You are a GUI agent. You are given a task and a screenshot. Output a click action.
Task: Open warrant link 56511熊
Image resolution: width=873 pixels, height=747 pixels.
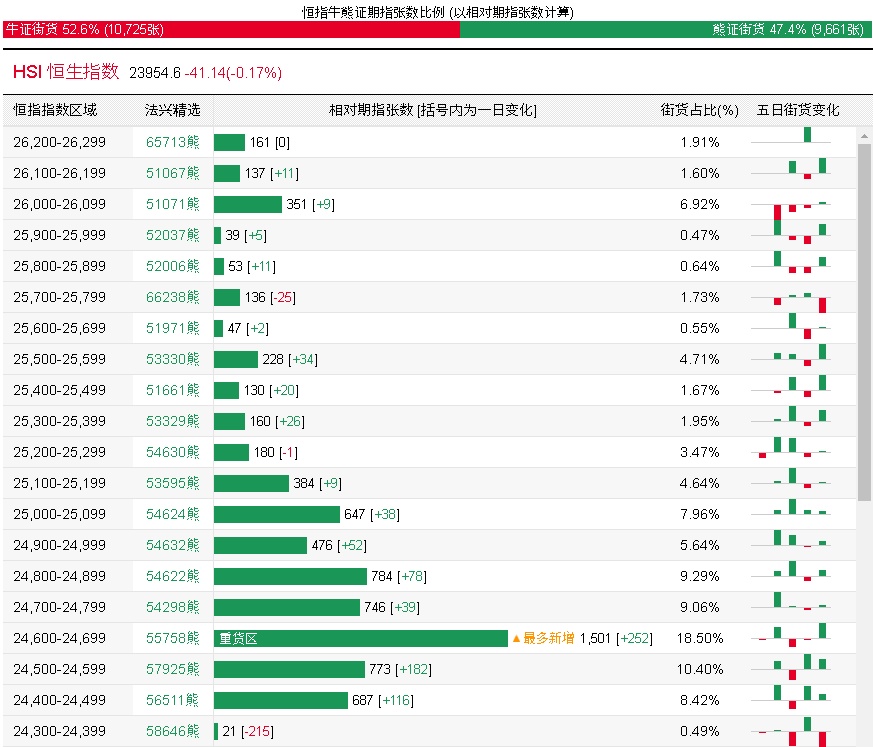[x=173, y=700]
